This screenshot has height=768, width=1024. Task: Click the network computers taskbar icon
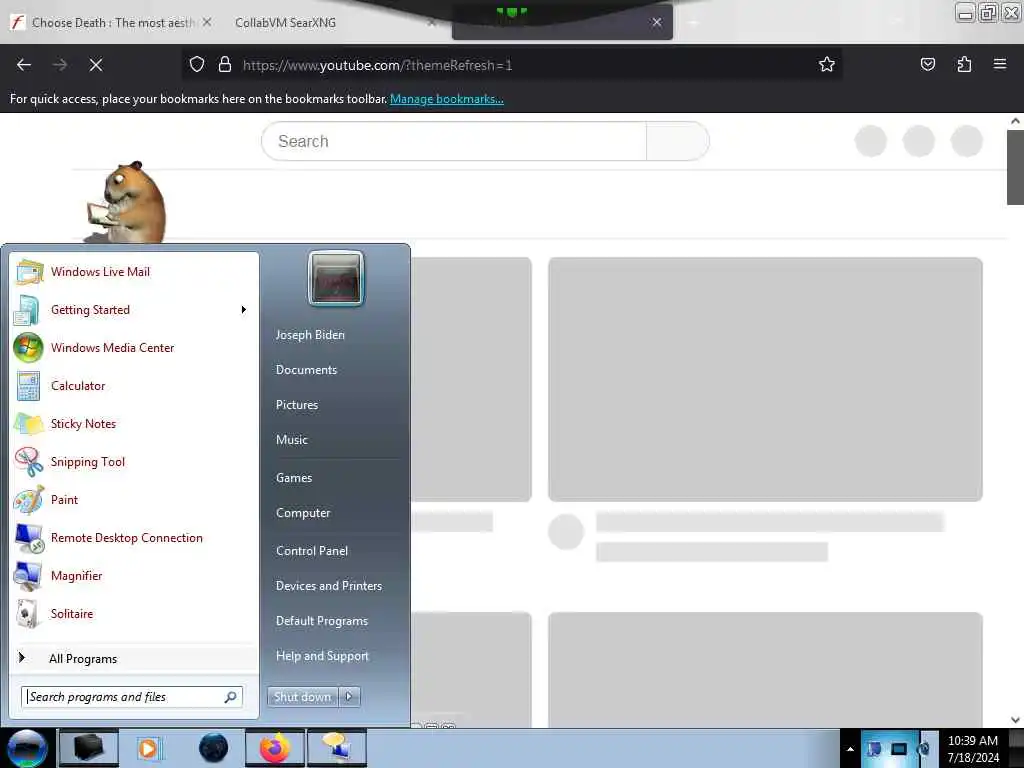point(337,748)
